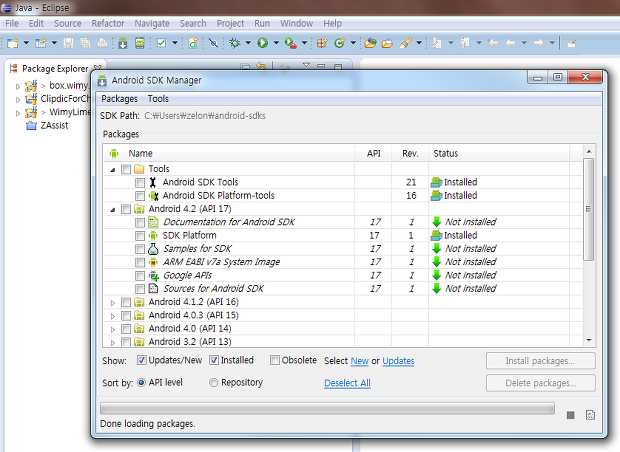The width and height of the screenshot is (620, 452).
Task: Enable the Obsolete show filter
Action: click(274, 360)
